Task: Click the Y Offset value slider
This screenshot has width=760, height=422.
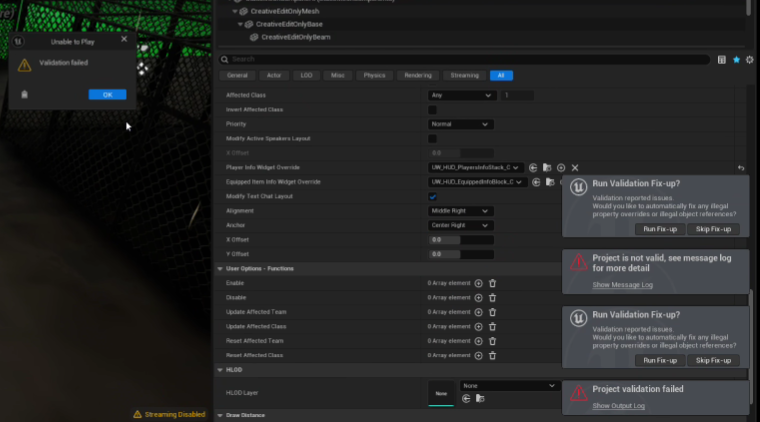Action: point(460,254)
